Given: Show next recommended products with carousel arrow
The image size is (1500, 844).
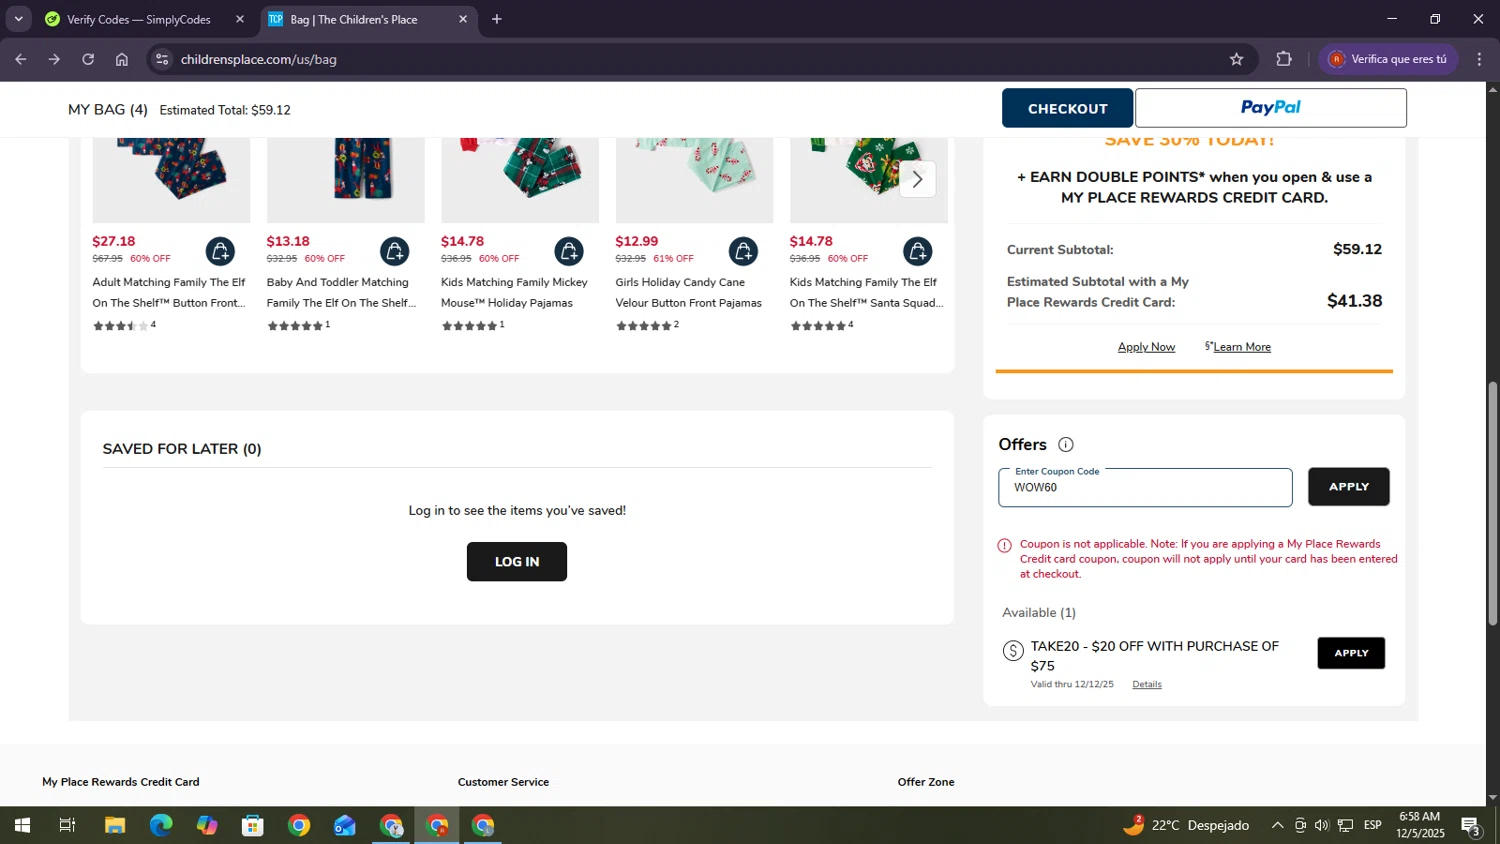Looking at the screenshot, I should 917,179.
